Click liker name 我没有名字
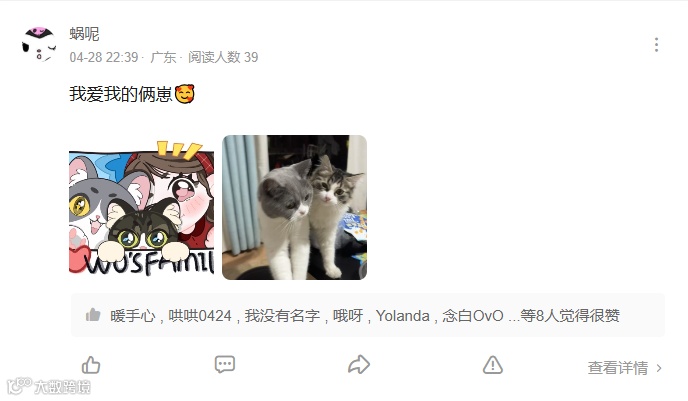The width and height of the screenshot is (688, 401). (282, 316)
